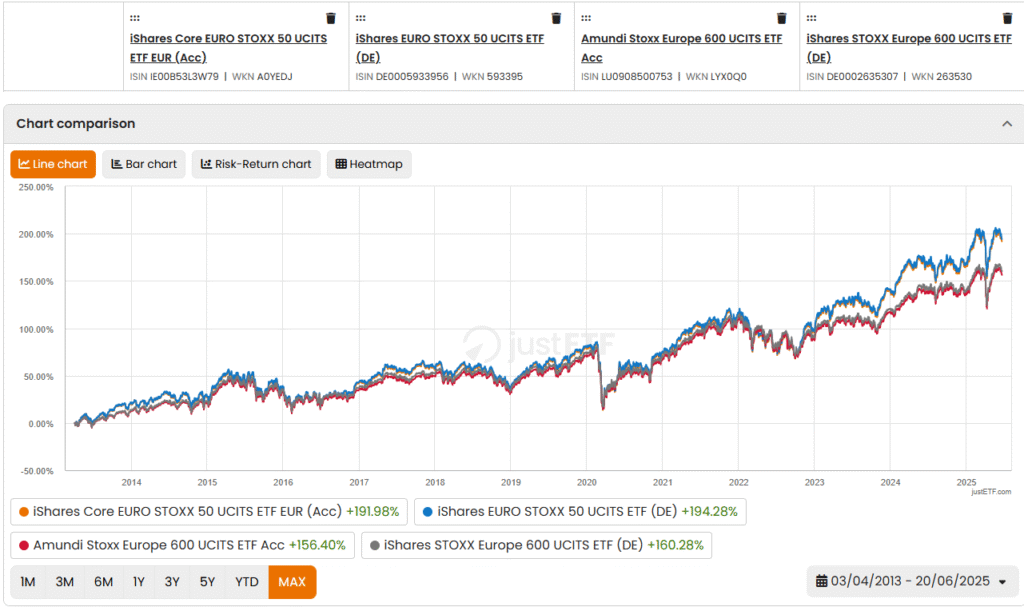The image size is (1024, 607).
Task: Set chart period to 5Y
Action: coord(207,582)
